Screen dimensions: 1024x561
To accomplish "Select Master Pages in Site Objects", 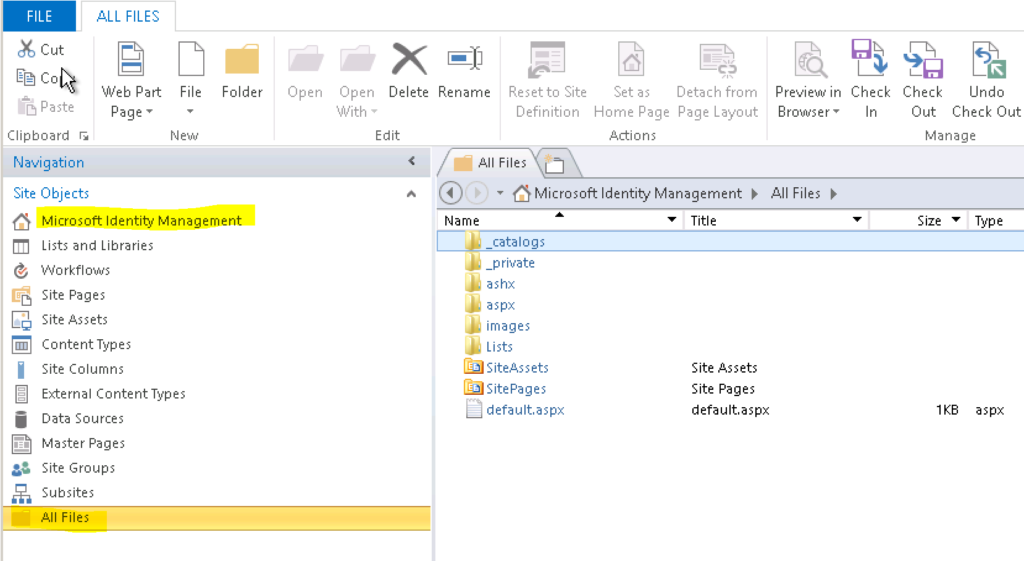I will point(83,443).
